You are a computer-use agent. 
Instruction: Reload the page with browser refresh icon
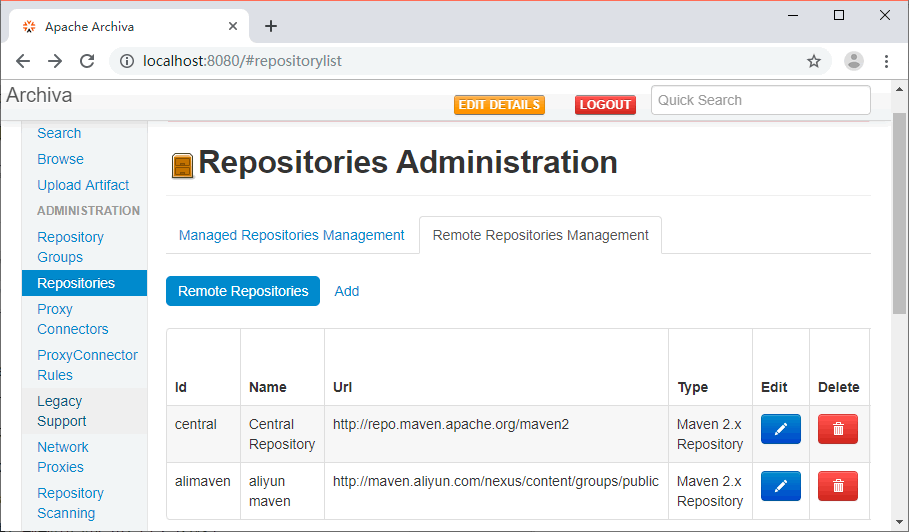click(x=87, y=61)
